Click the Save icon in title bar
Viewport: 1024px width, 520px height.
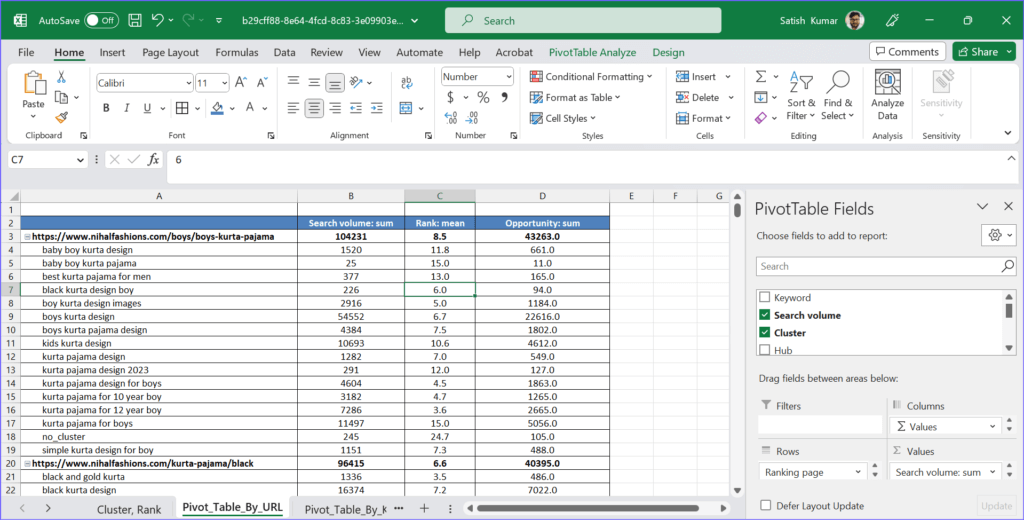[x=135, y=20]
